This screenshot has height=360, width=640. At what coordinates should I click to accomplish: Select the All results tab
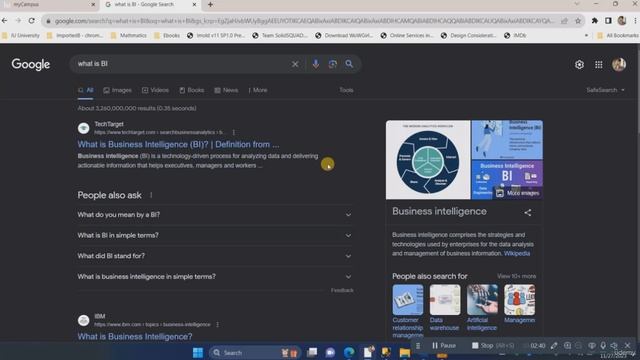(x=86, y=90)
